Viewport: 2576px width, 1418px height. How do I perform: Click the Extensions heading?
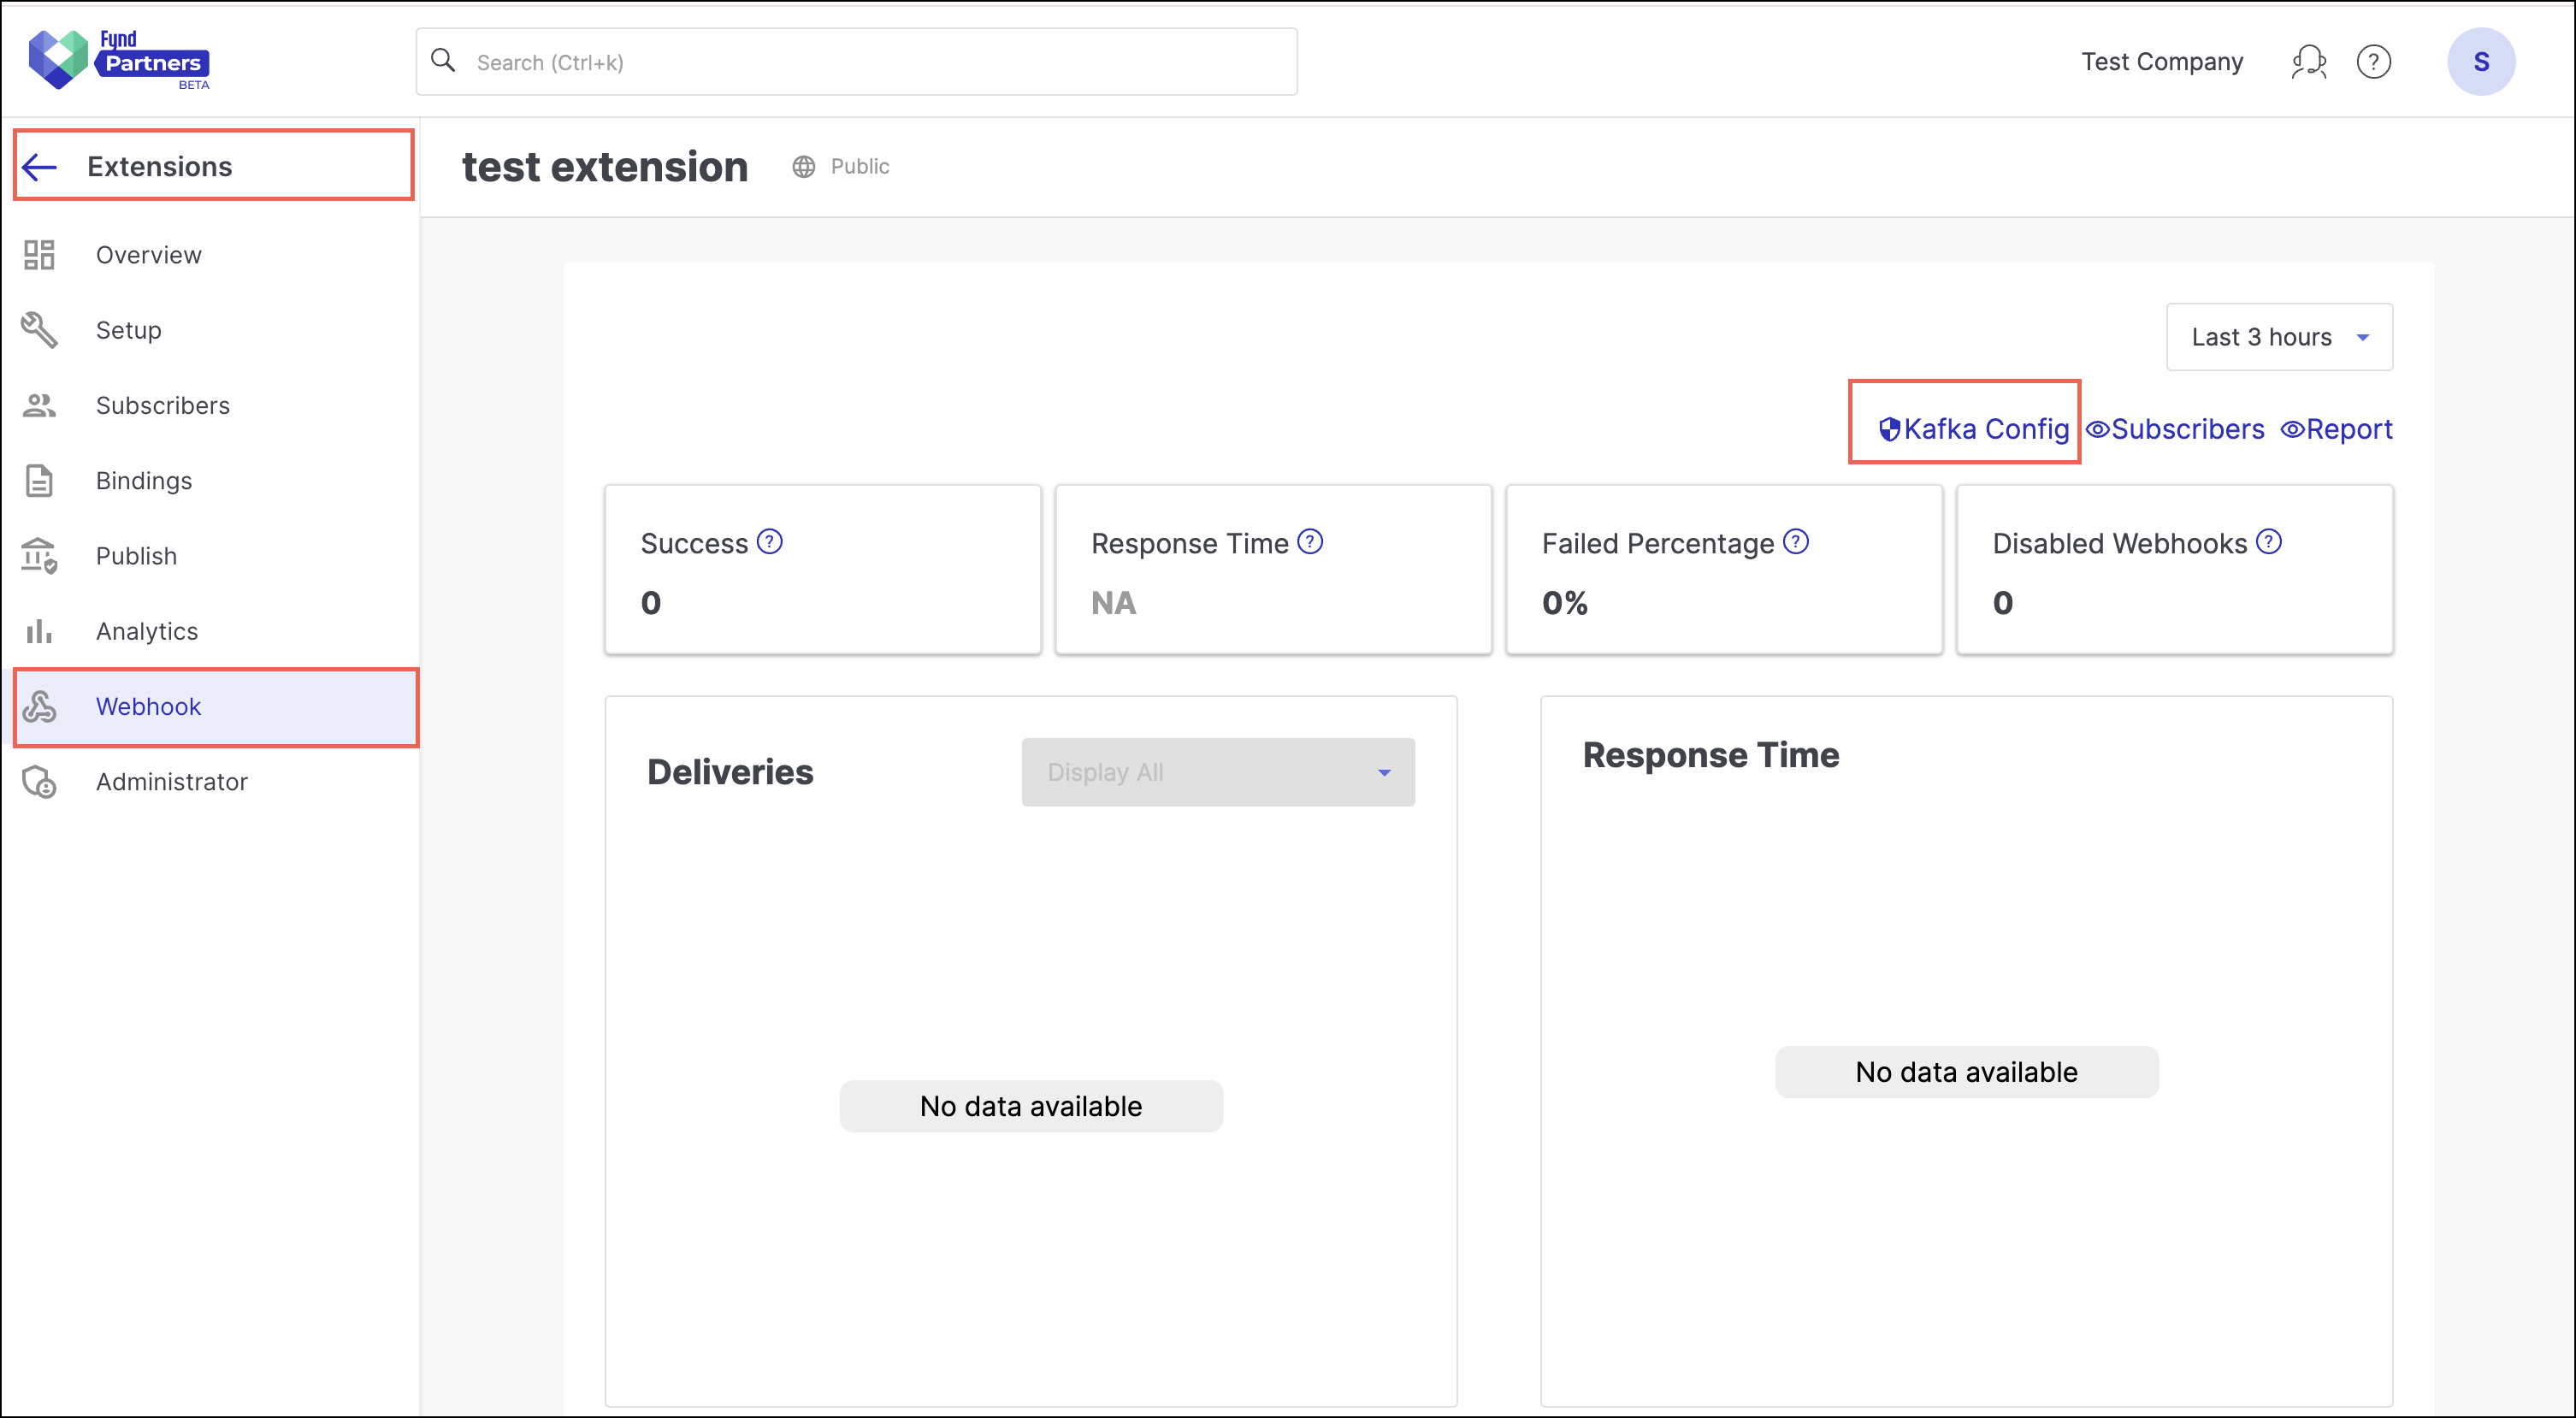pyautogui.click(x=160, y=166)
